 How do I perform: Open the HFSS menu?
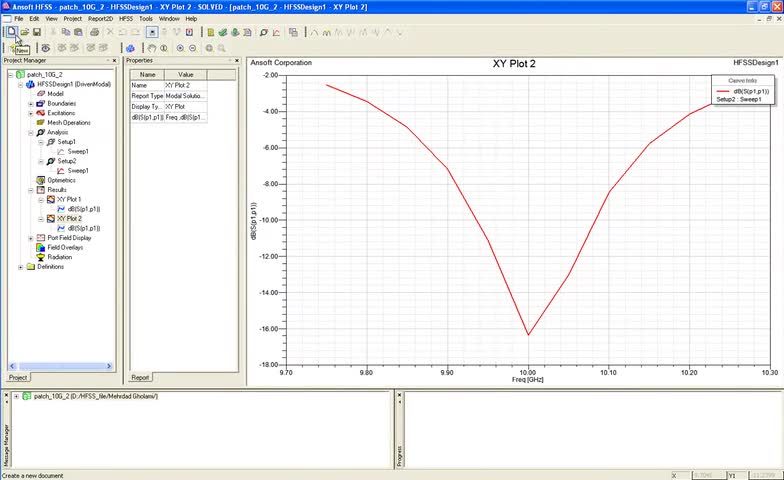pyautogui.click(x=125, y=19)
